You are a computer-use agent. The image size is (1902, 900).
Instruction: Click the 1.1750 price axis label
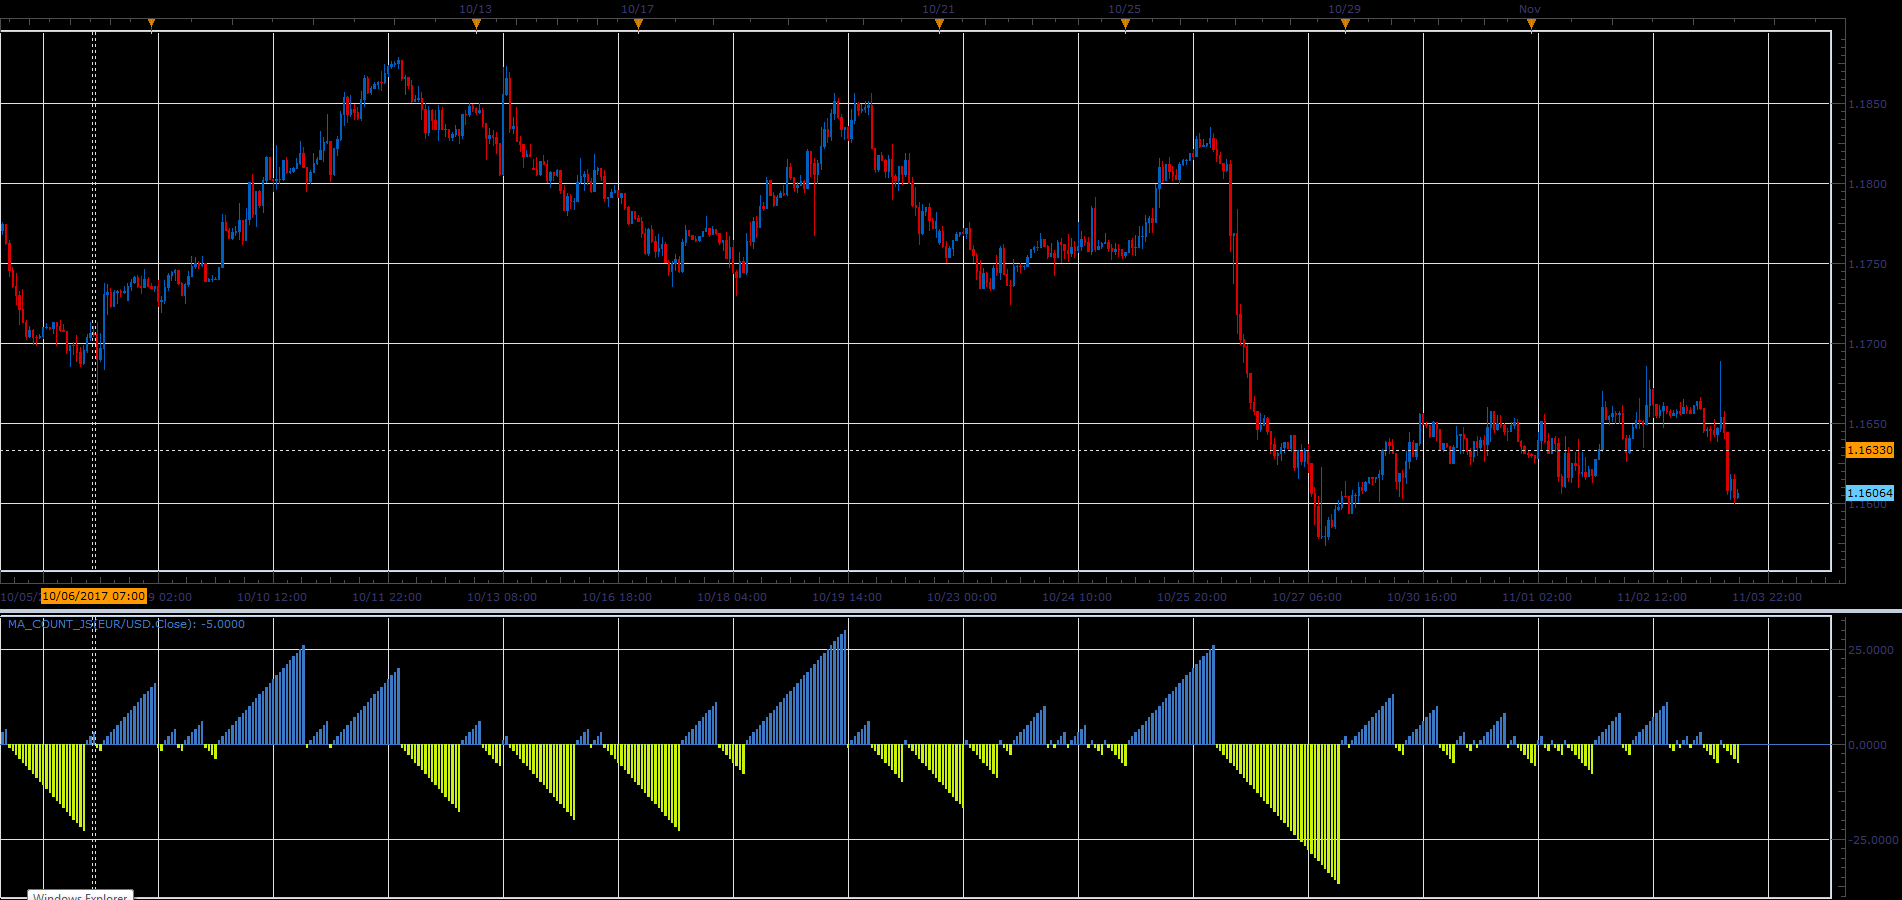[x=1867, y=264]
